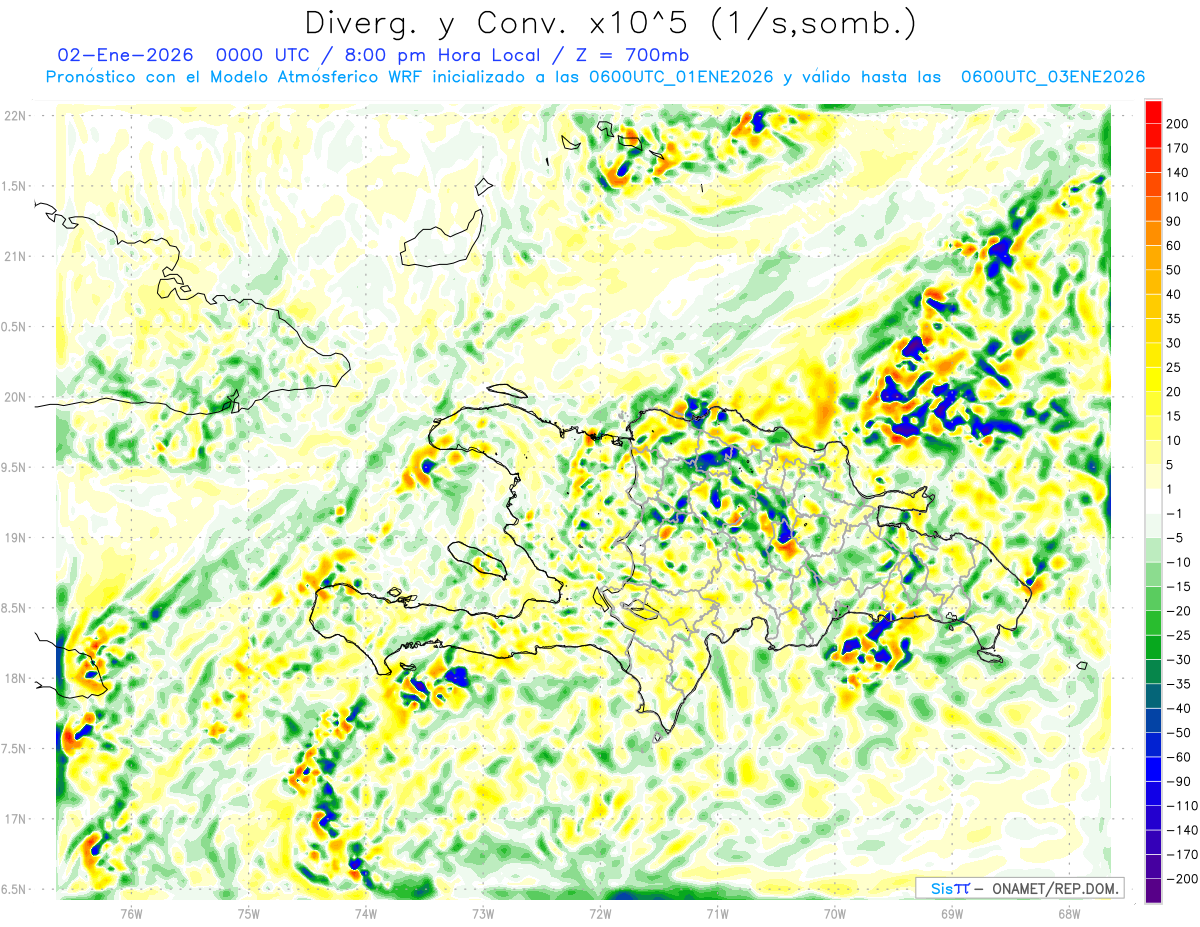The width and height of the screenshot is (1200, 927).
Task: Click the 'Z = 700mb' level label
Action: pyautogui.click(x=632, y=55)
